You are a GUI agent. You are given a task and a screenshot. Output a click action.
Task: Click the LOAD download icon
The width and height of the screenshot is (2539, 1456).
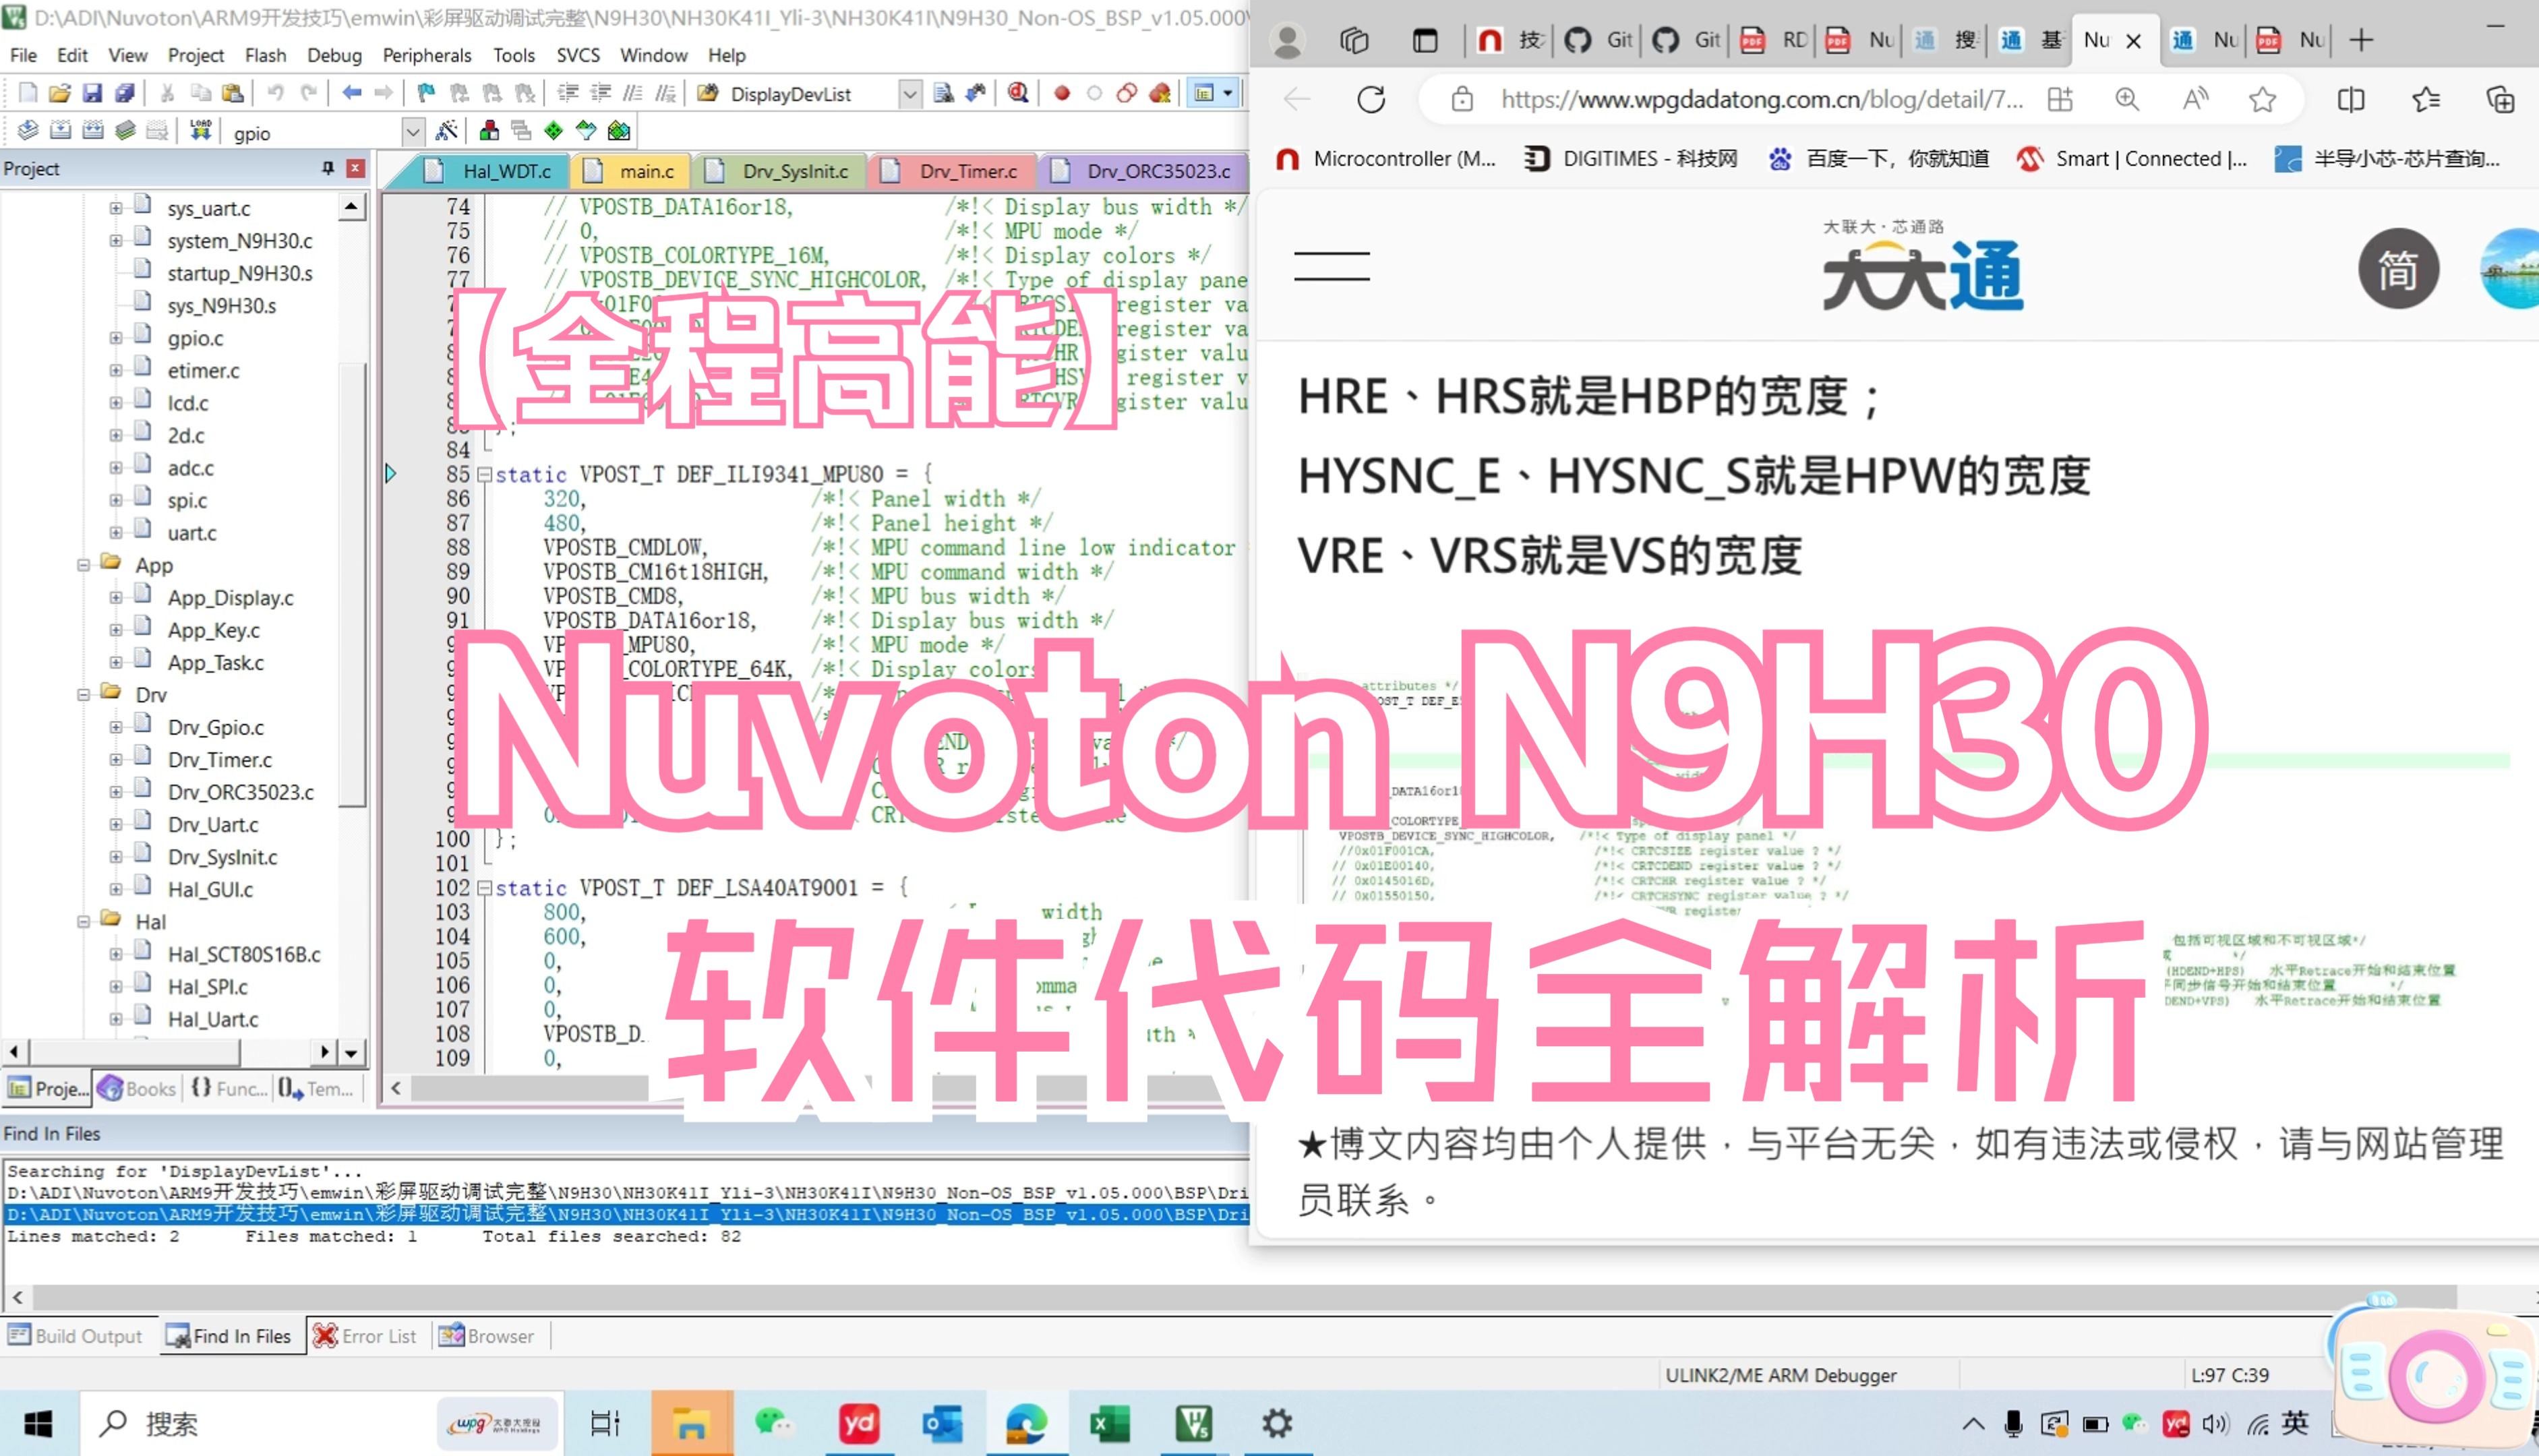(x=201, y=130)
